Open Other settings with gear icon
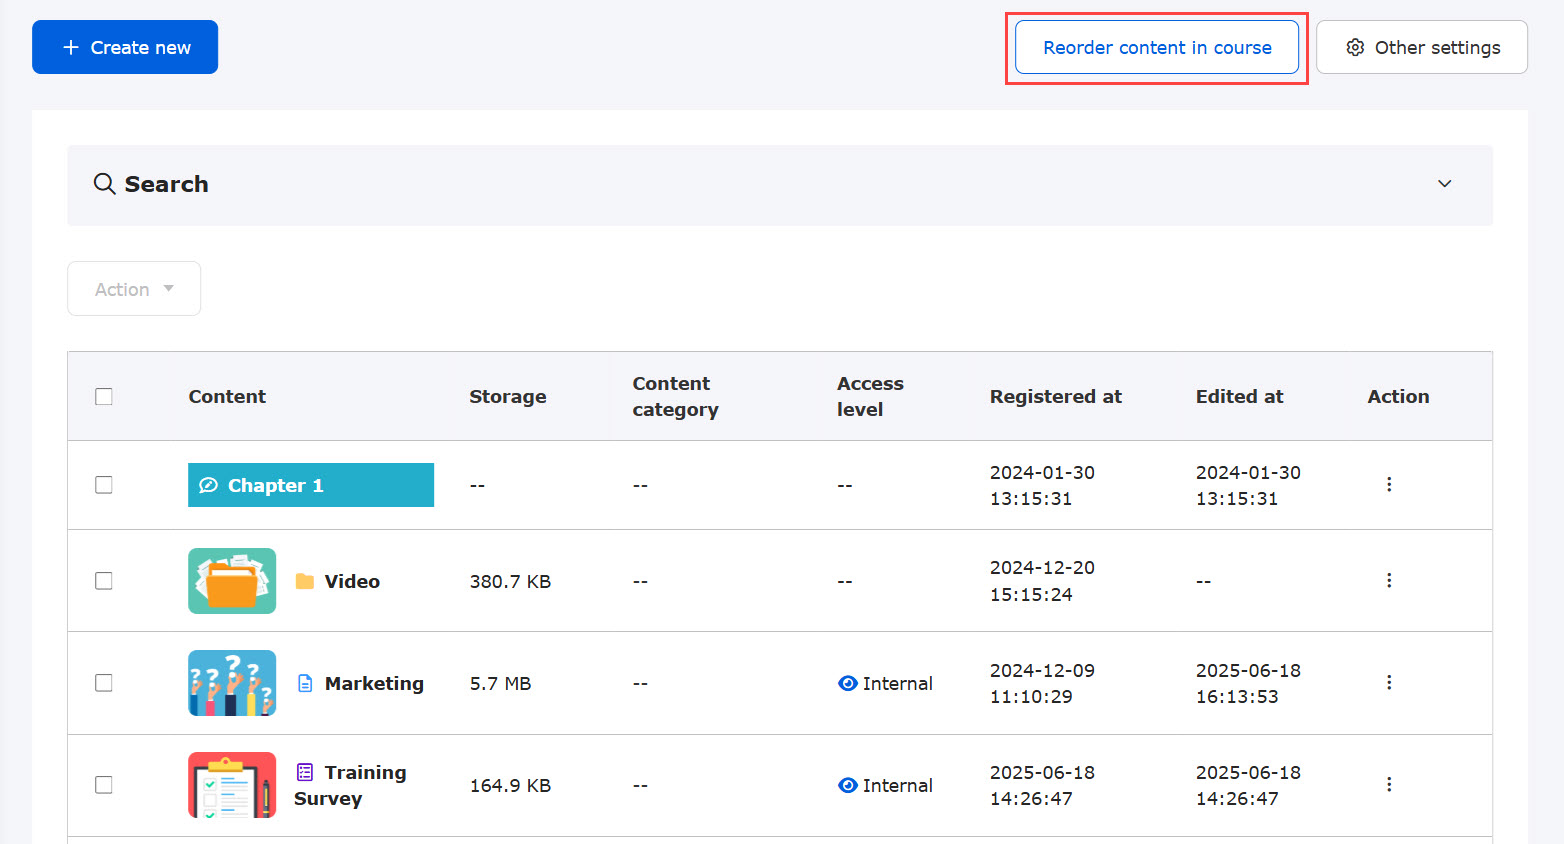1564x844 pixels. tap(1421, 48)
